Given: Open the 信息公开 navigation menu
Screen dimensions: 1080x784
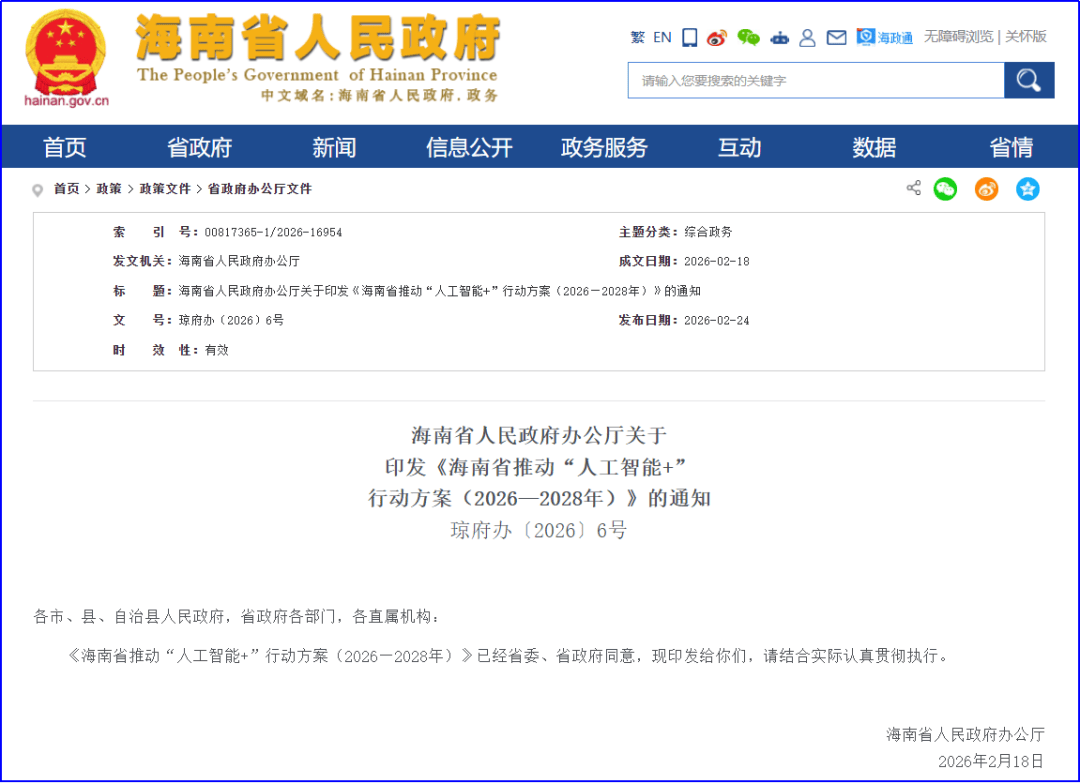Looking at the screenshot, I should [469, 148].
